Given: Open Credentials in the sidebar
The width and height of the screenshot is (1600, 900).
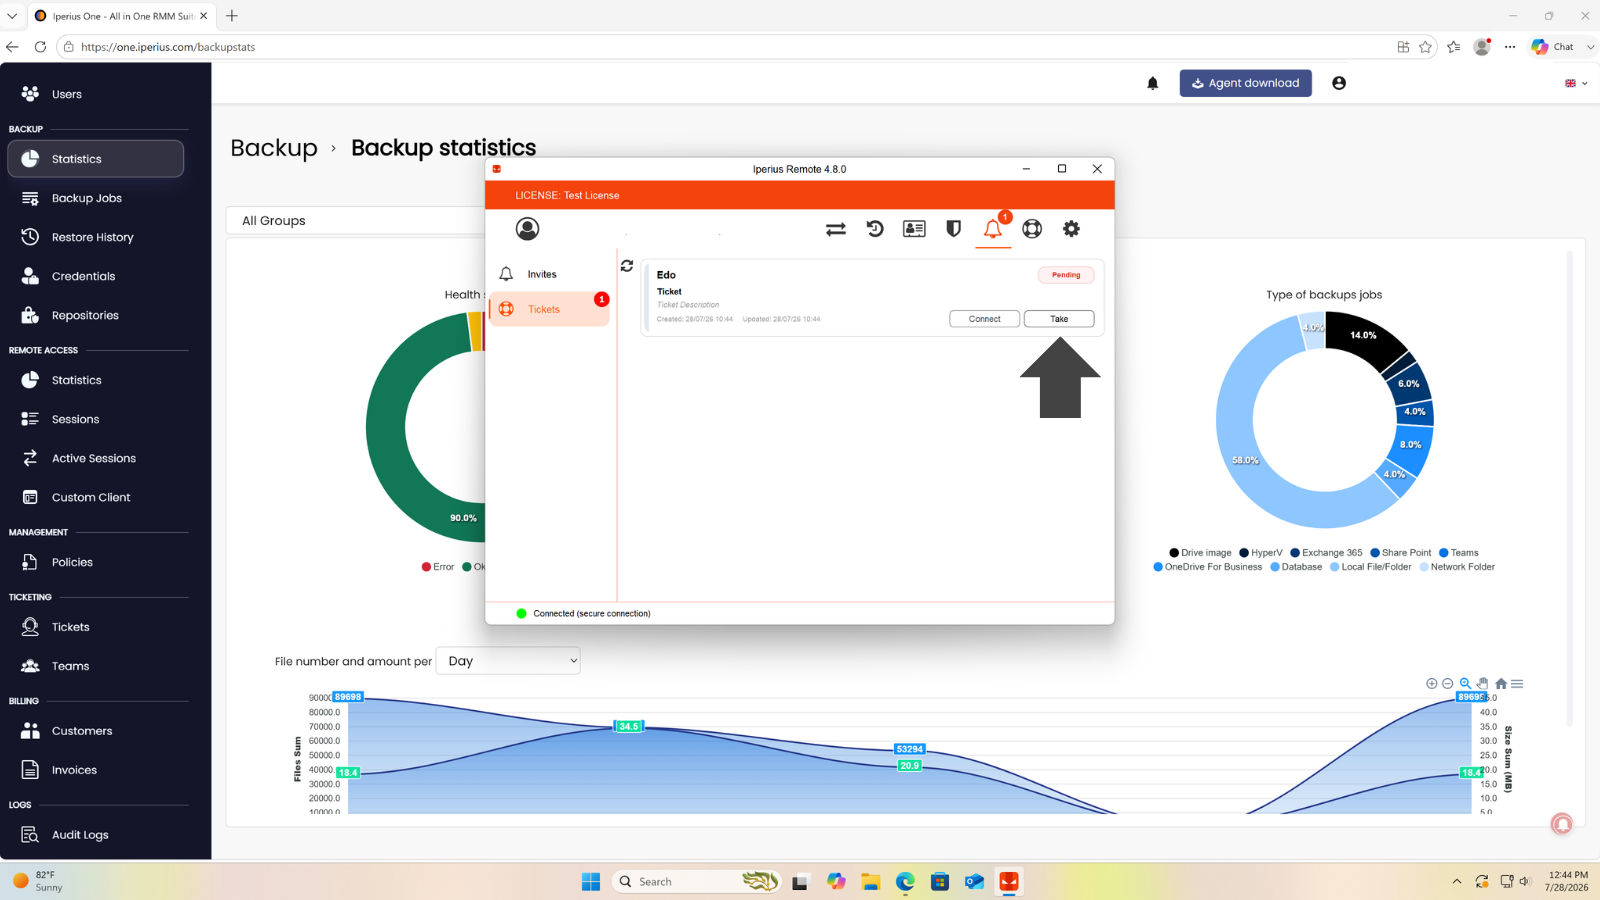Looking at the screenshot, I should coord(96,276).
